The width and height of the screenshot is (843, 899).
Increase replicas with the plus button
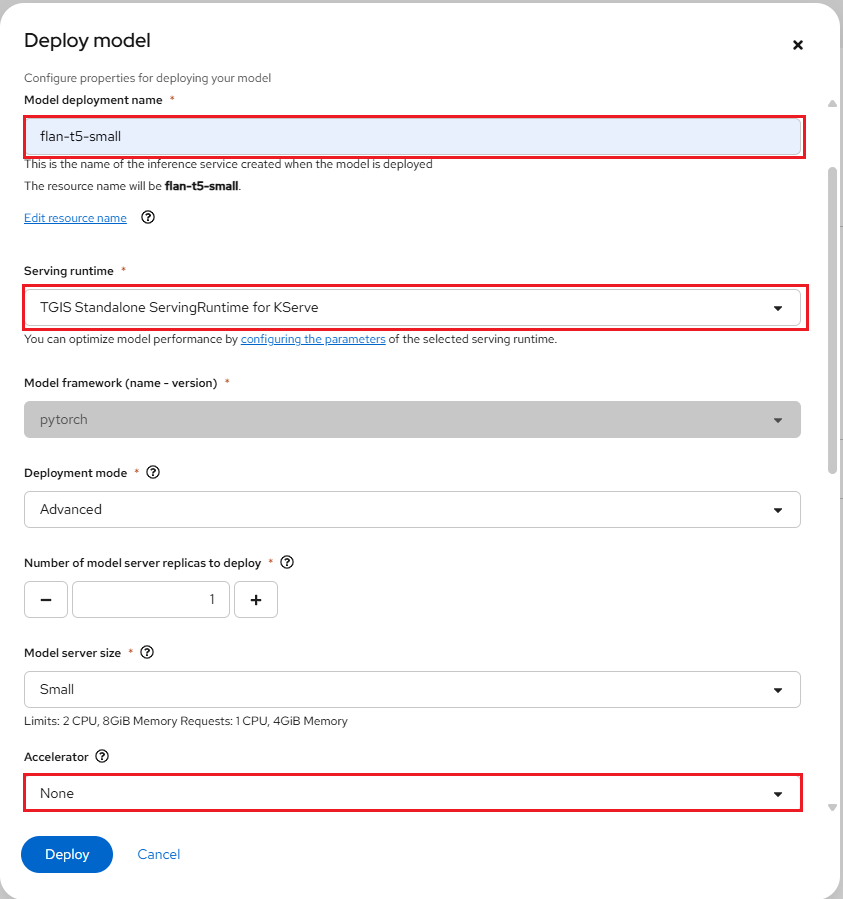pos(256,599)
